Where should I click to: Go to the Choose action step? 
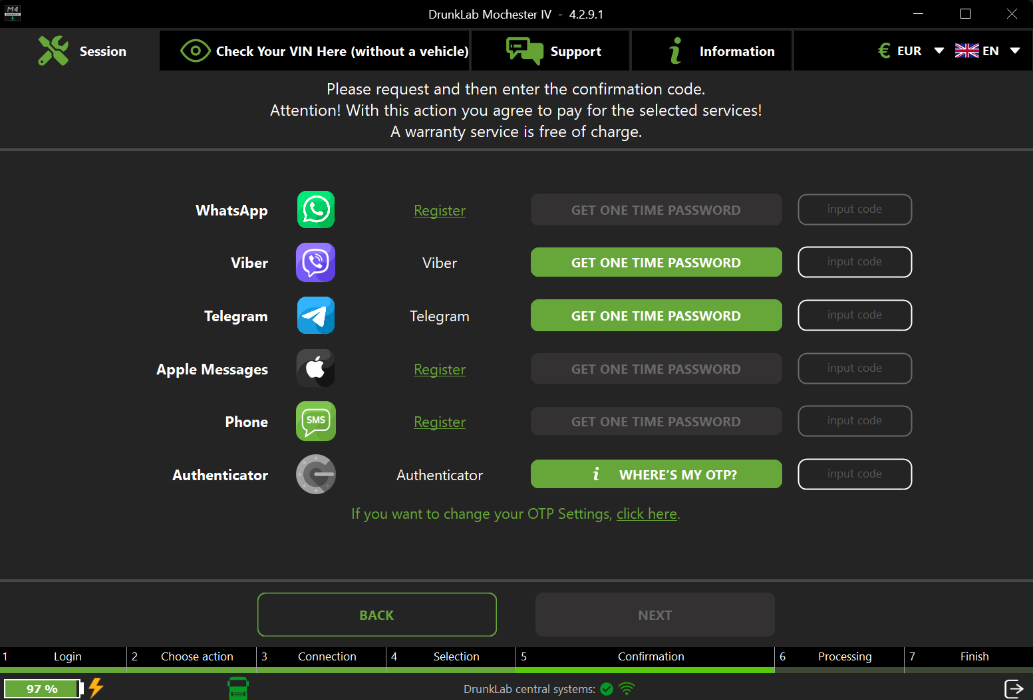196,657
